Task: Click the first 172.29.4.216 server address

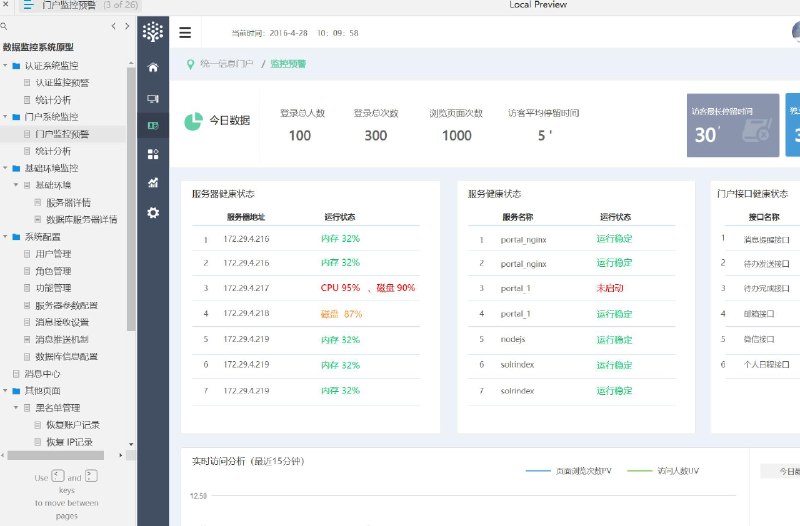Action: pyautogui.click(x=246, y=239)
